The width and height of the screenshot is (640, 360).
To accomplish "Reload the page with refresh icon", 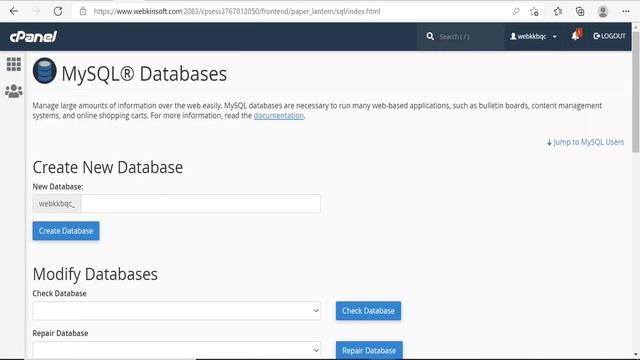I will pos(58,11).
